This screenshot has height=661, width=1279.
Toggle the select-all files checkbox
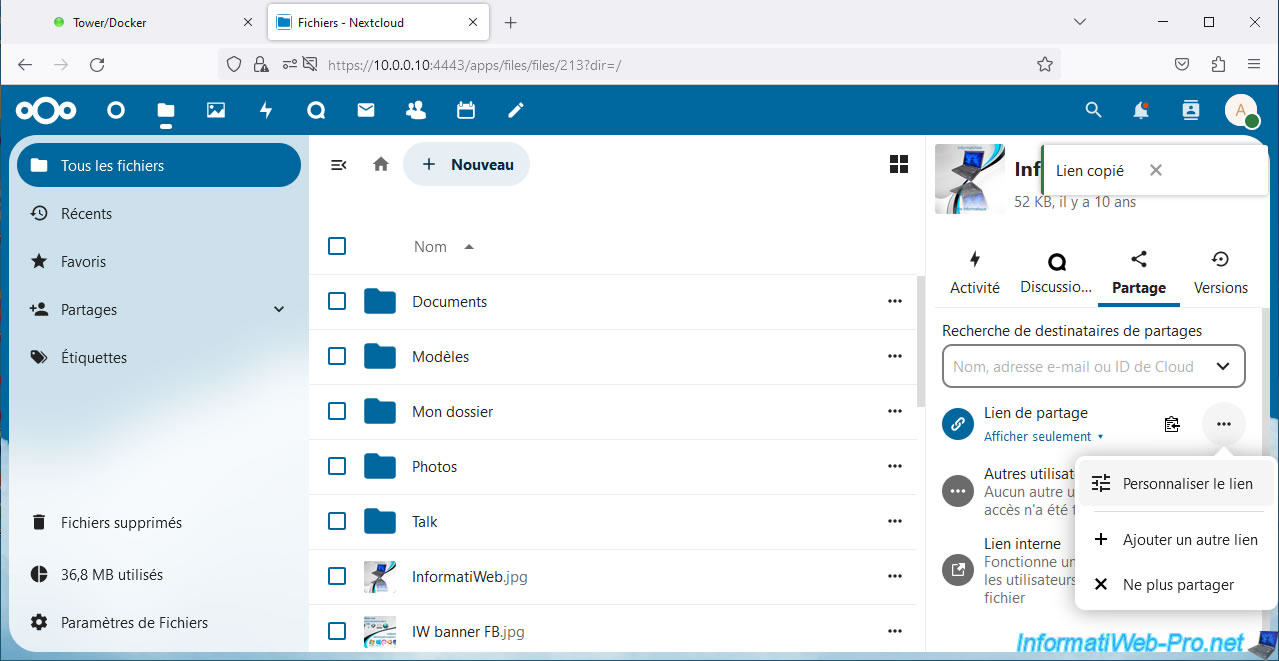pyautogui.click(x=337, y=246)
